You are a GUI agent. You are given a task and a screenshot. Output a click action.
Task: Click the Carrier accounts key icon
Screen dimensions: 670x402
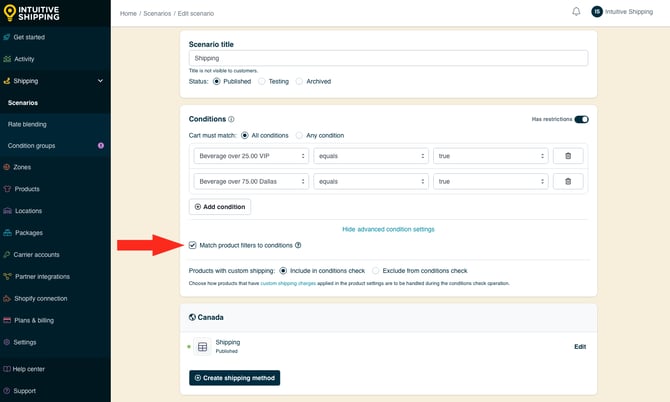[x=7, y=255]
